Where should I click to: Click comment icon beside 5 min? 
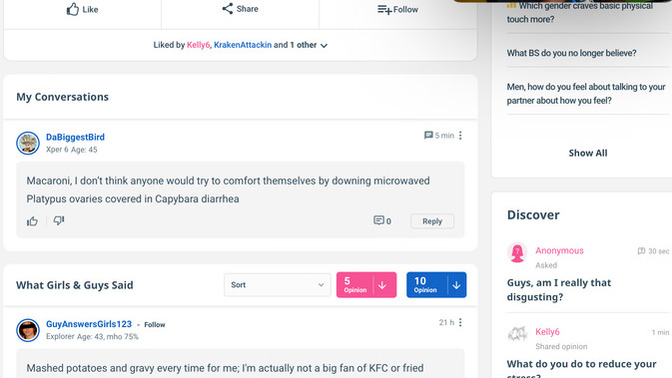[x=428, y=135]
